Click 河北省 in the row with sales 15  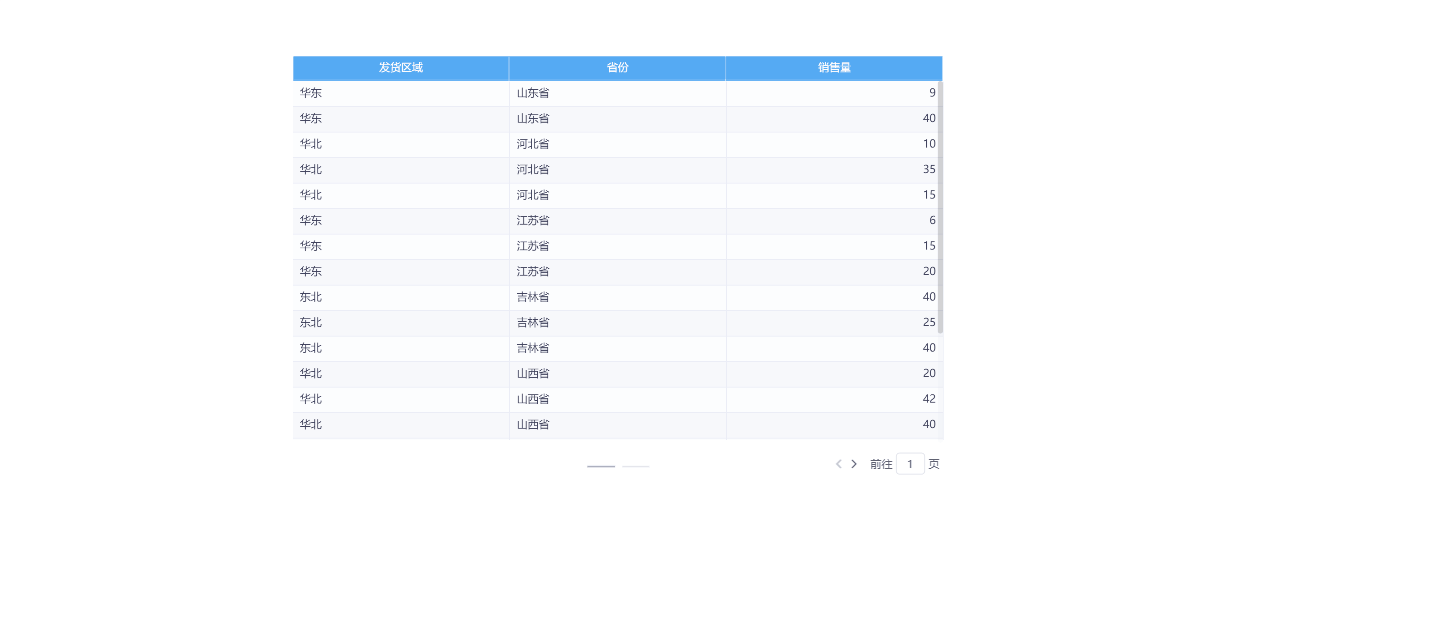pyautogui.click(x=533, y=195)
